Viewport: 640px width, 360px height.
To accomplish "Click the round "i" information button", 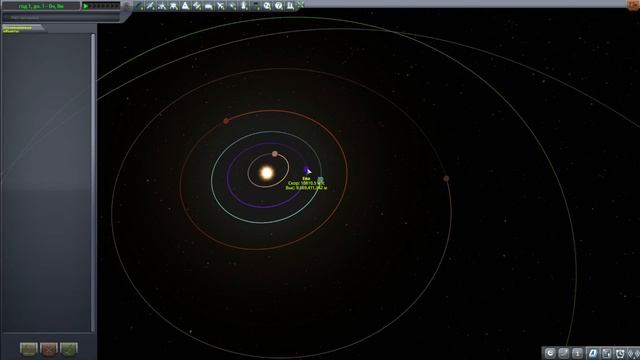I will coord(578,353).
